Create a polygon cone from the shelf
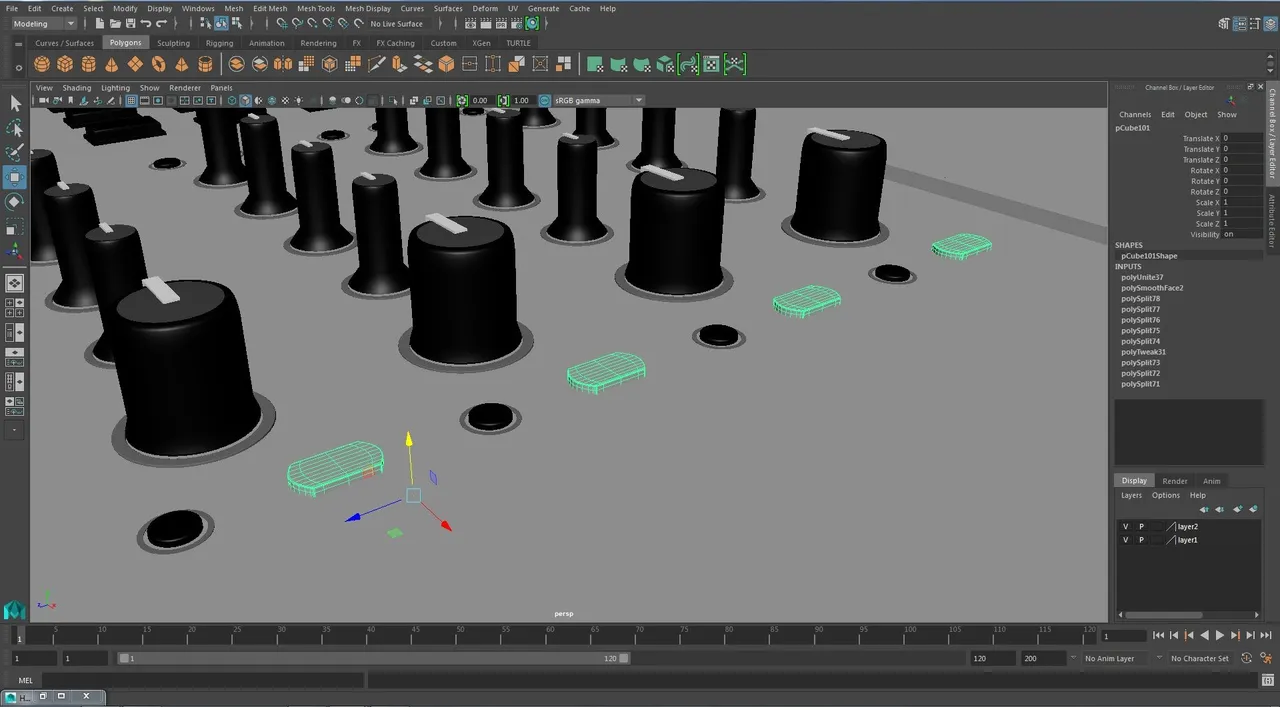 tap(111, 64)
